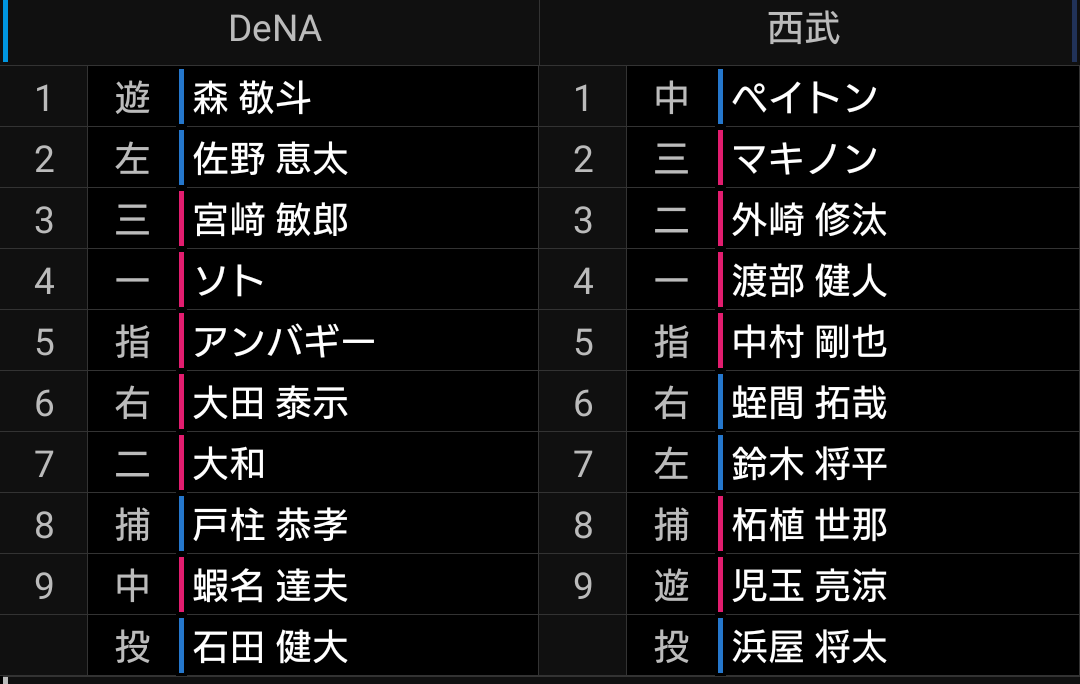
Task: Open 外崎 修汰 player entry
Action: tap(809, 219)
